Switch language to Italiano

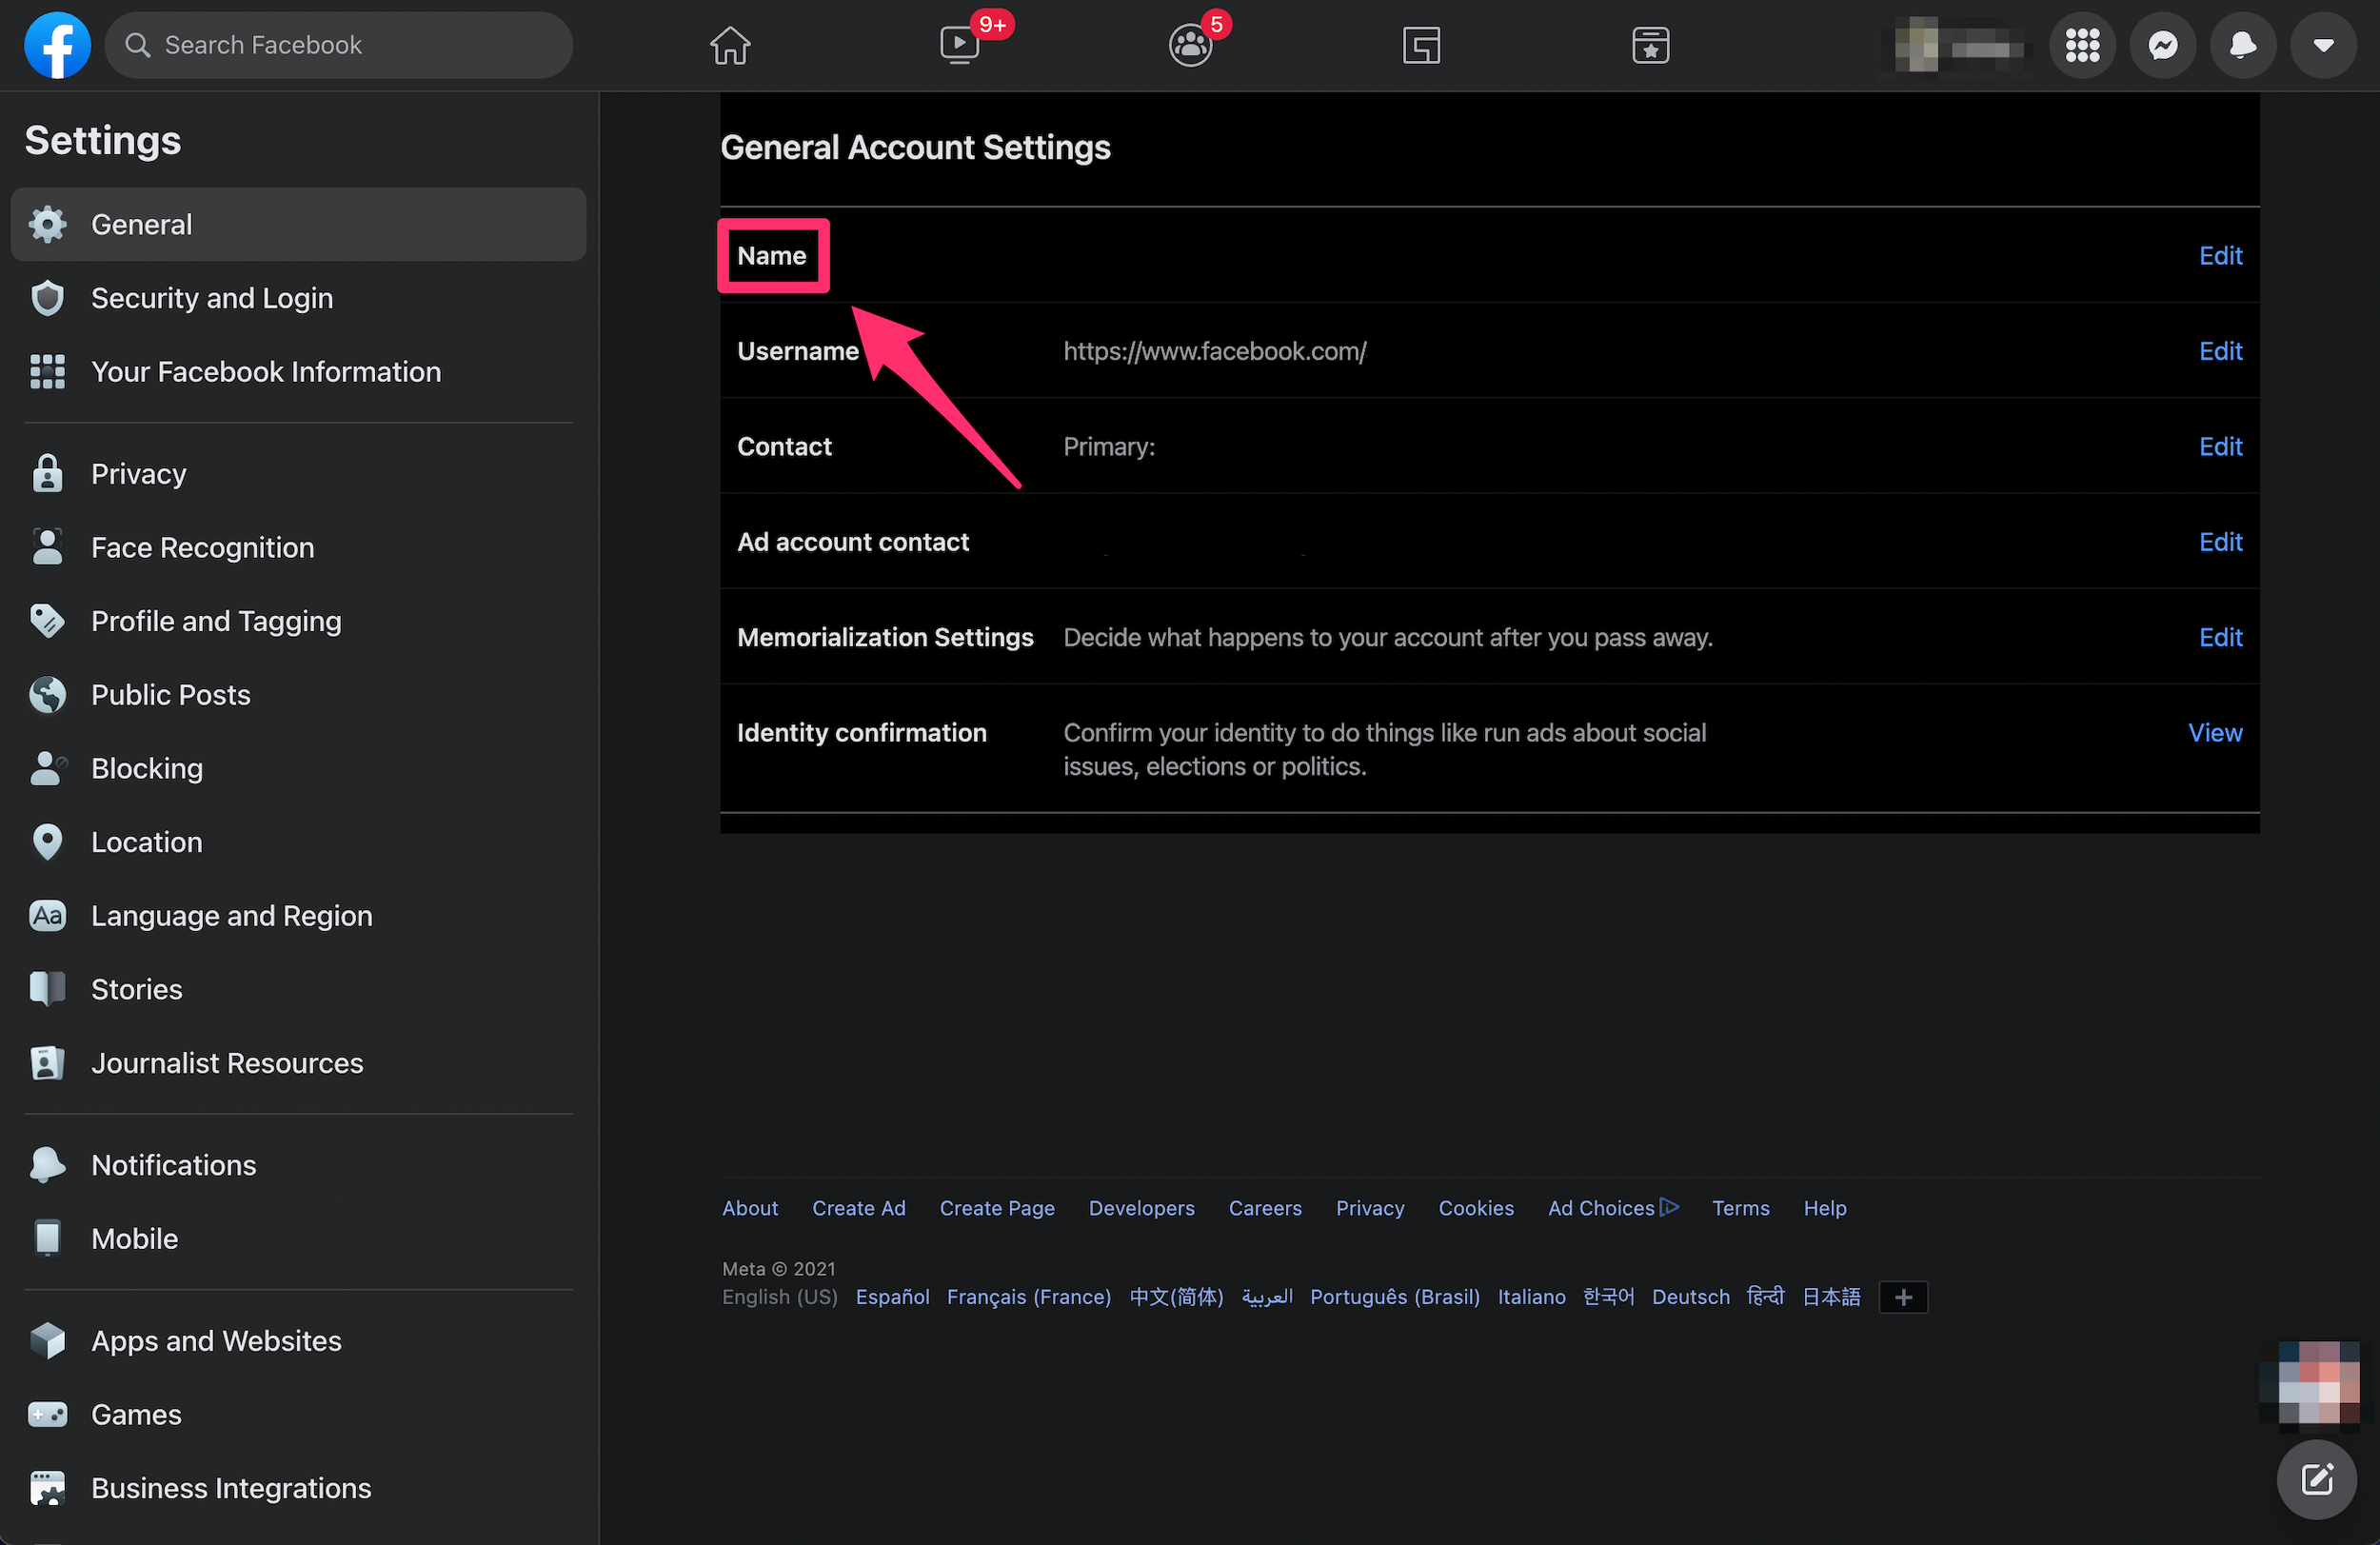(x=1531, y=1297)
